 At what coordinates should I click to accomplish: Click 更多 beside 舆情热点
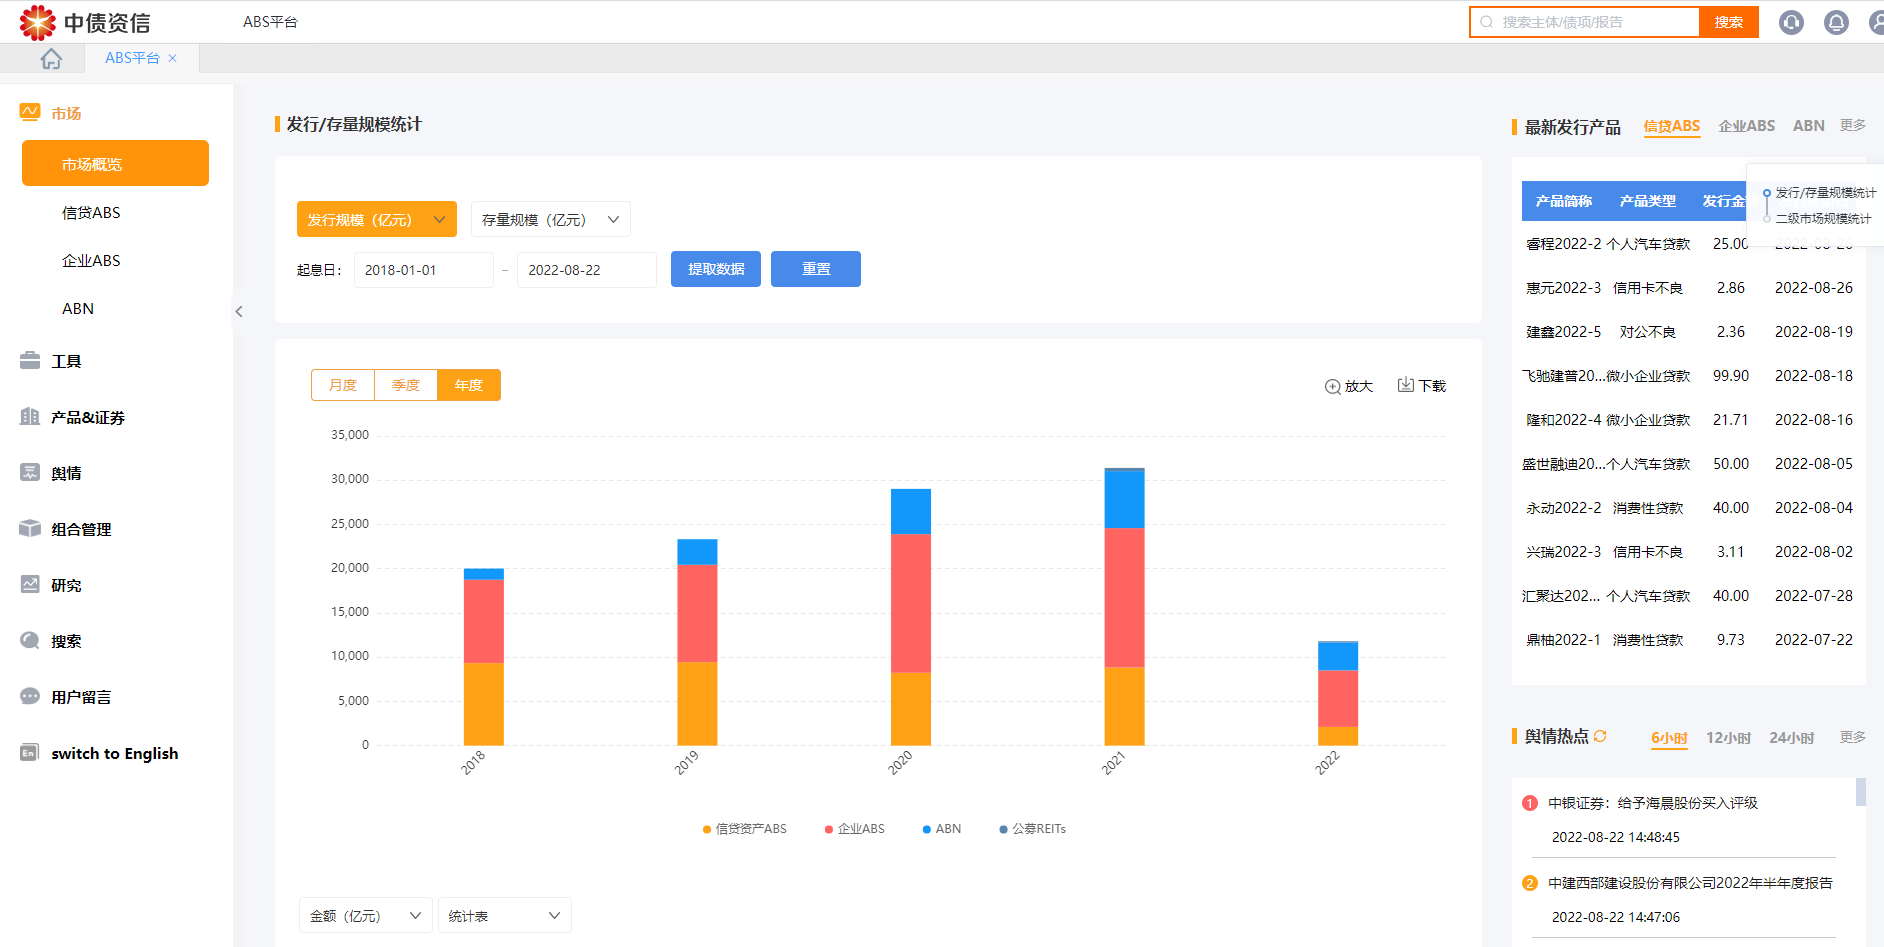pos(1853,737)
